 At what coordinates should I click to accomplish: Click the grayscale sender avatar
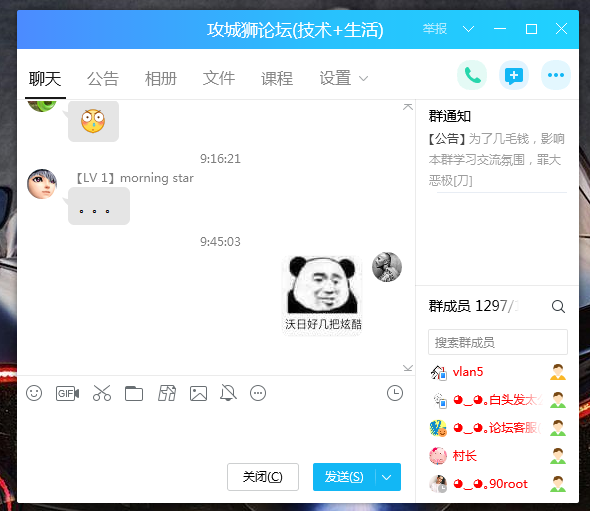tap(387, 267)
